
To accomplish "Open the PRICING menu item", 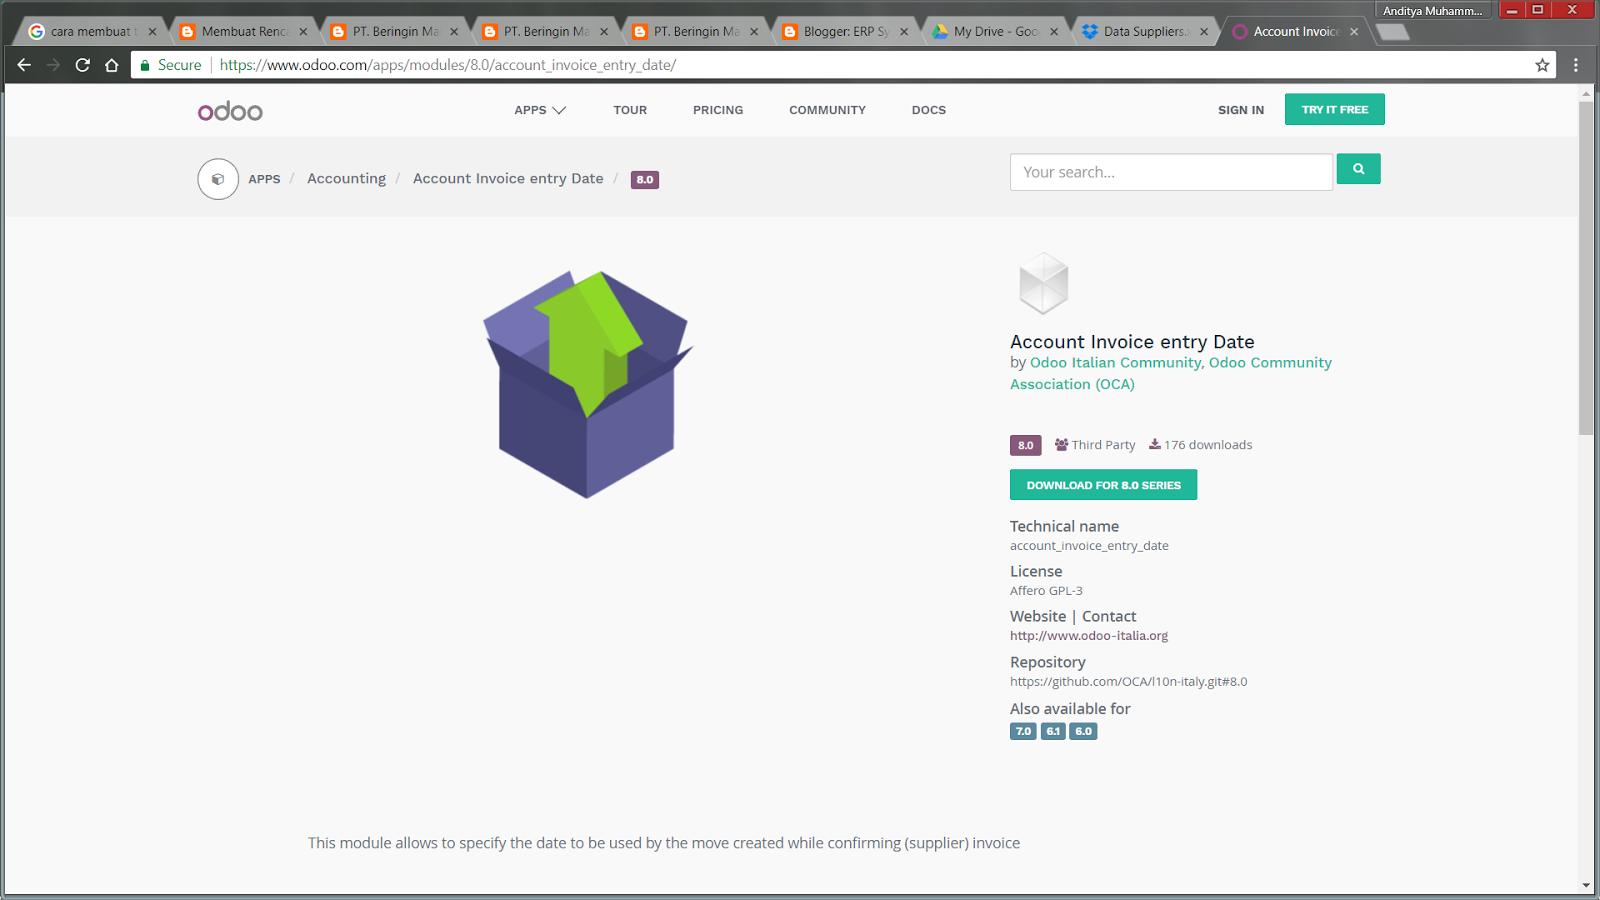I will [718, 110].
